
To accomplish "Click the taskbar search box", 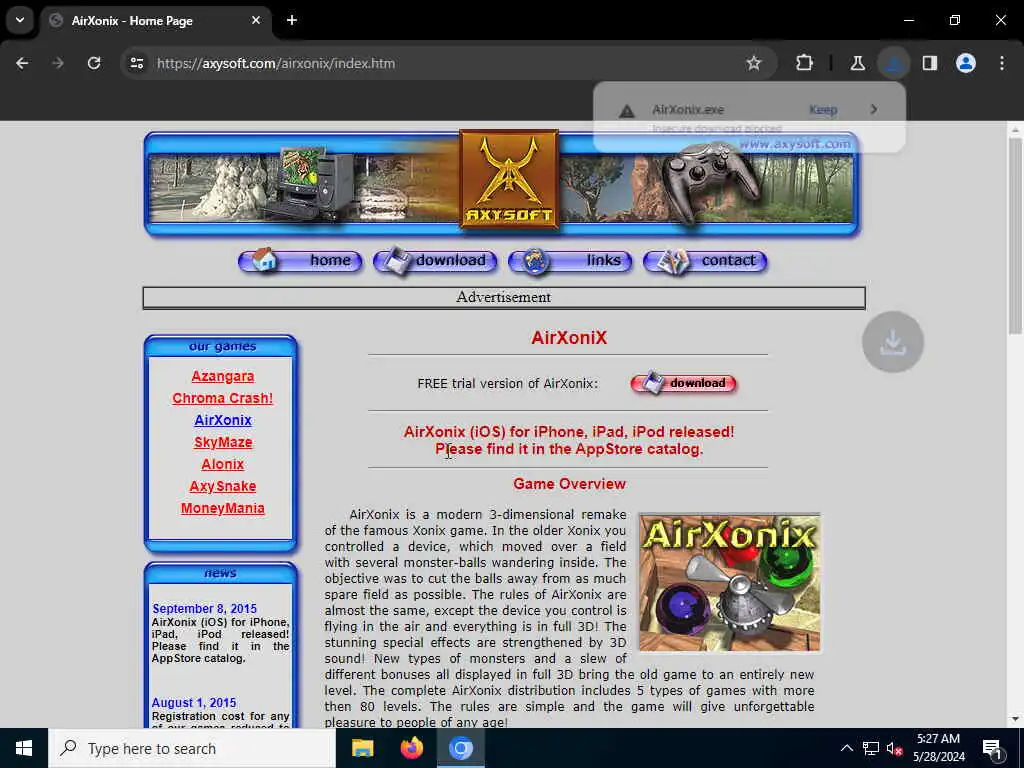I will 192,748.
